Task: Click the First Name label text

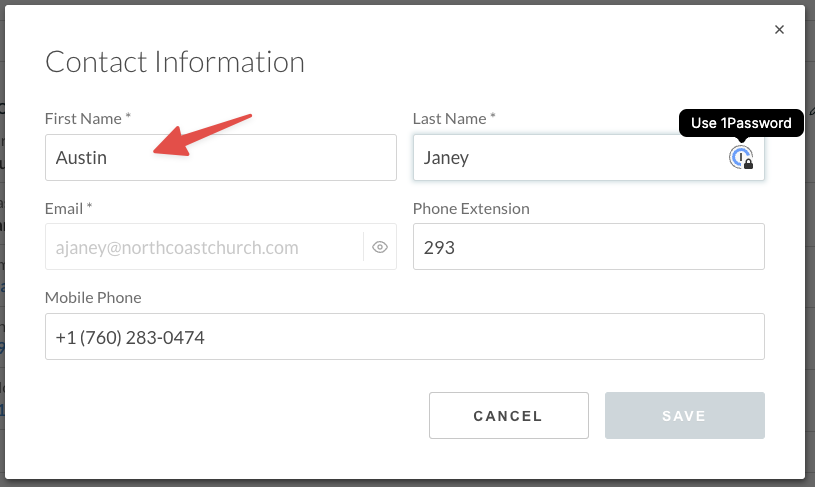Action: pyautogui.click(x=88, y=118)
